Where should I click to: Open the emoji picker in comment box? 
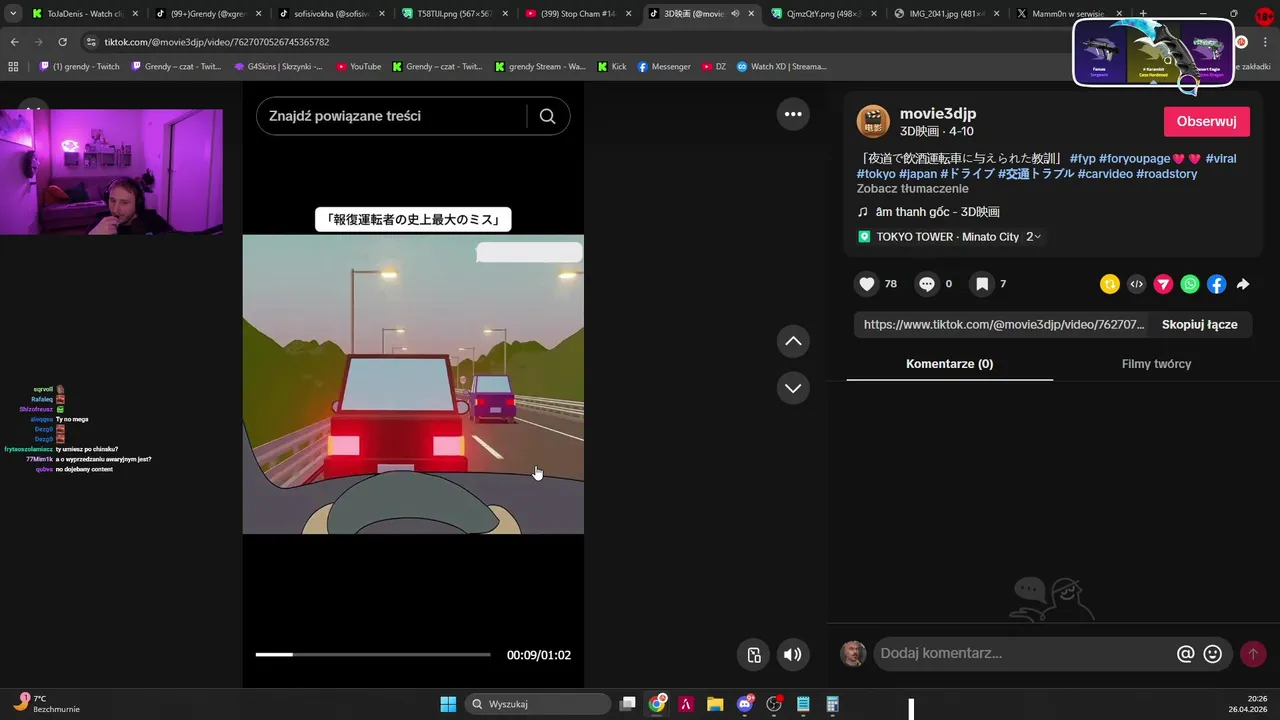pyautogui.click(x=1213, y=654)
